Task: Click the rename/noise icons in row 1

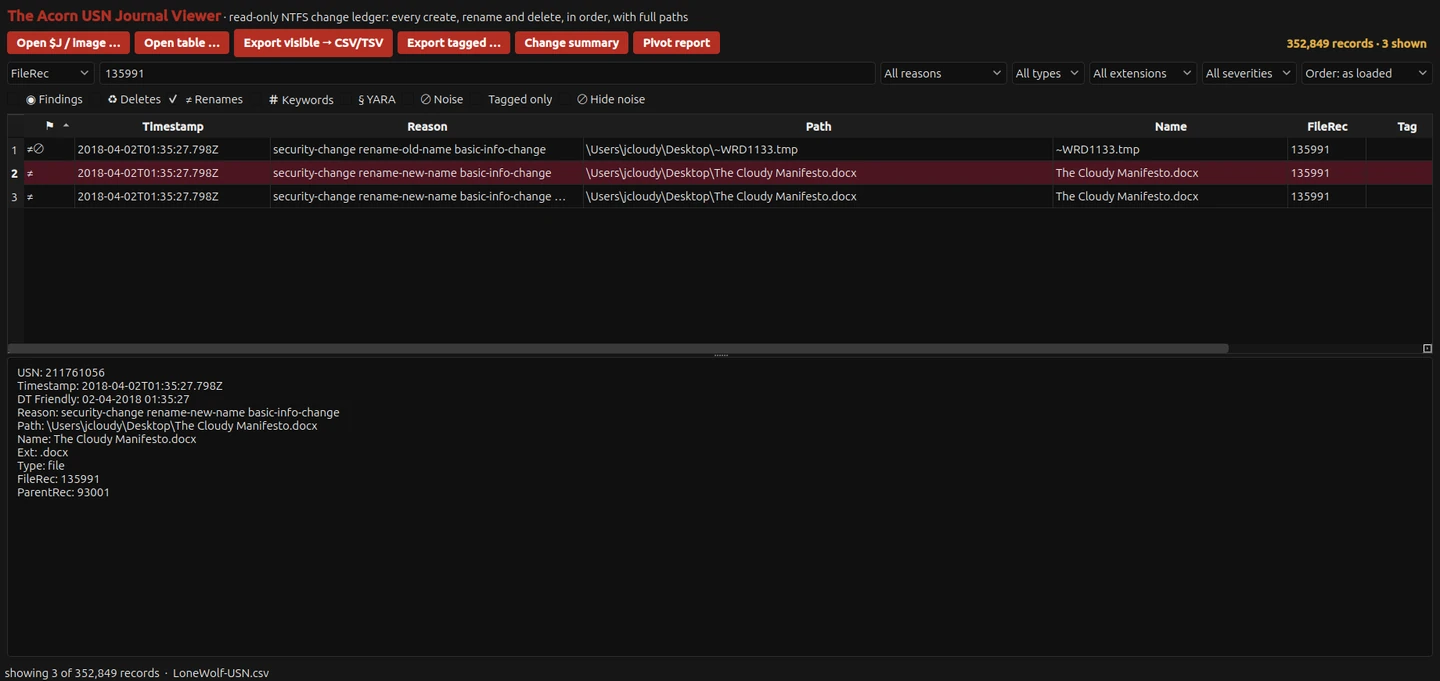Action: click(x=35, y=149)
